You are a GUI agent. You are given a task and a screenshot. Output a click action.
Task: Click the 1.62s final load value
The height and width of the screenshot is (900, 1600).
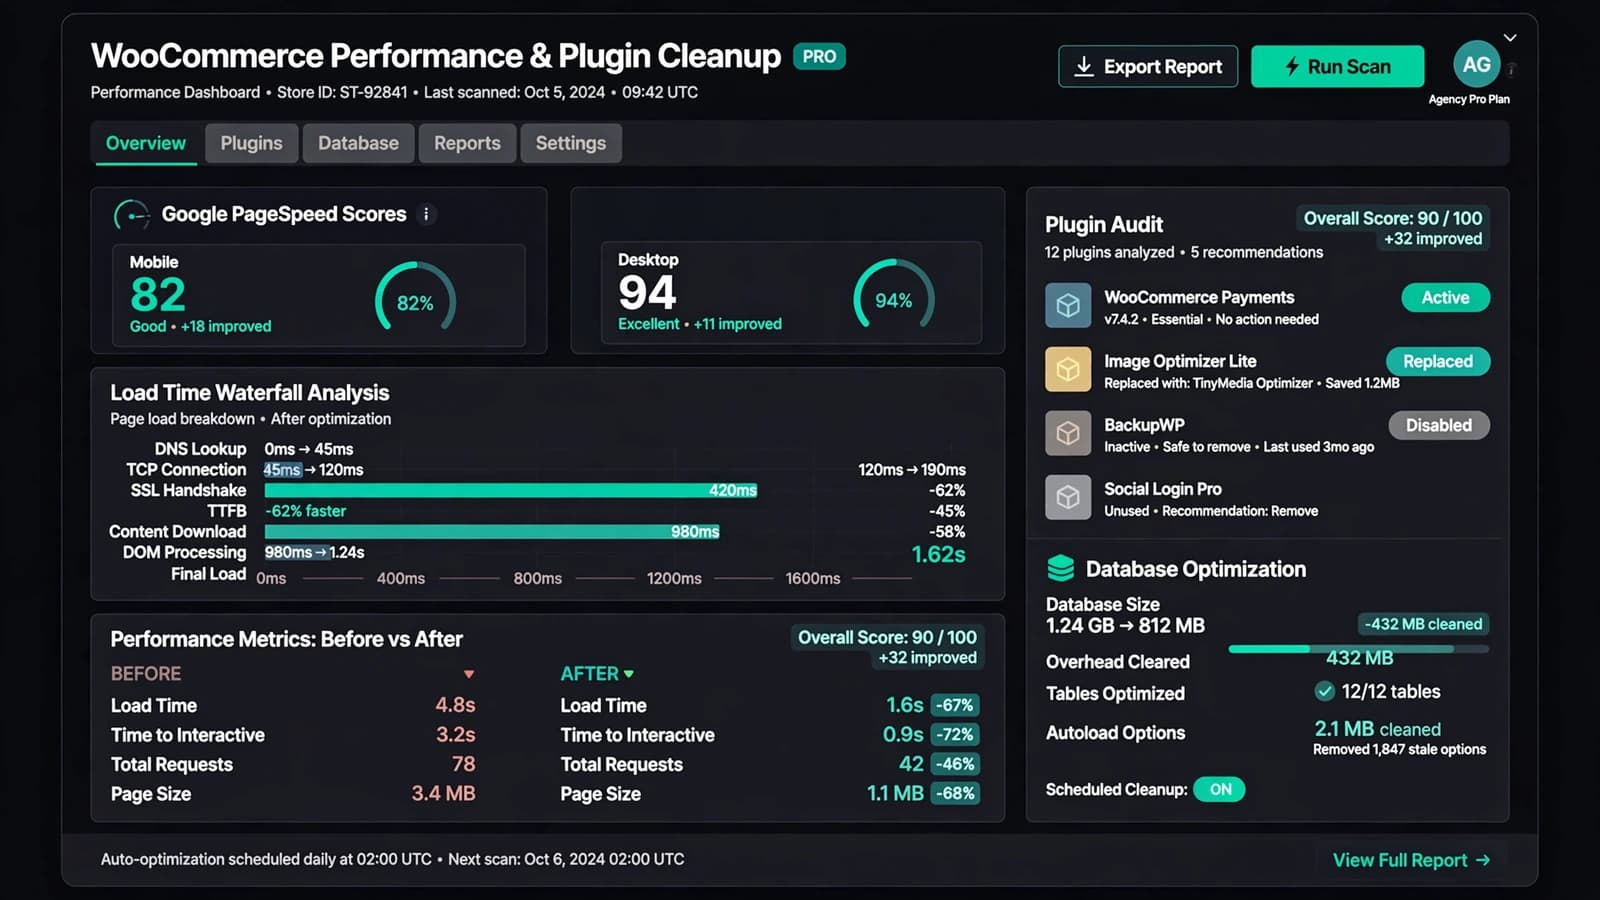coord(938,554)
